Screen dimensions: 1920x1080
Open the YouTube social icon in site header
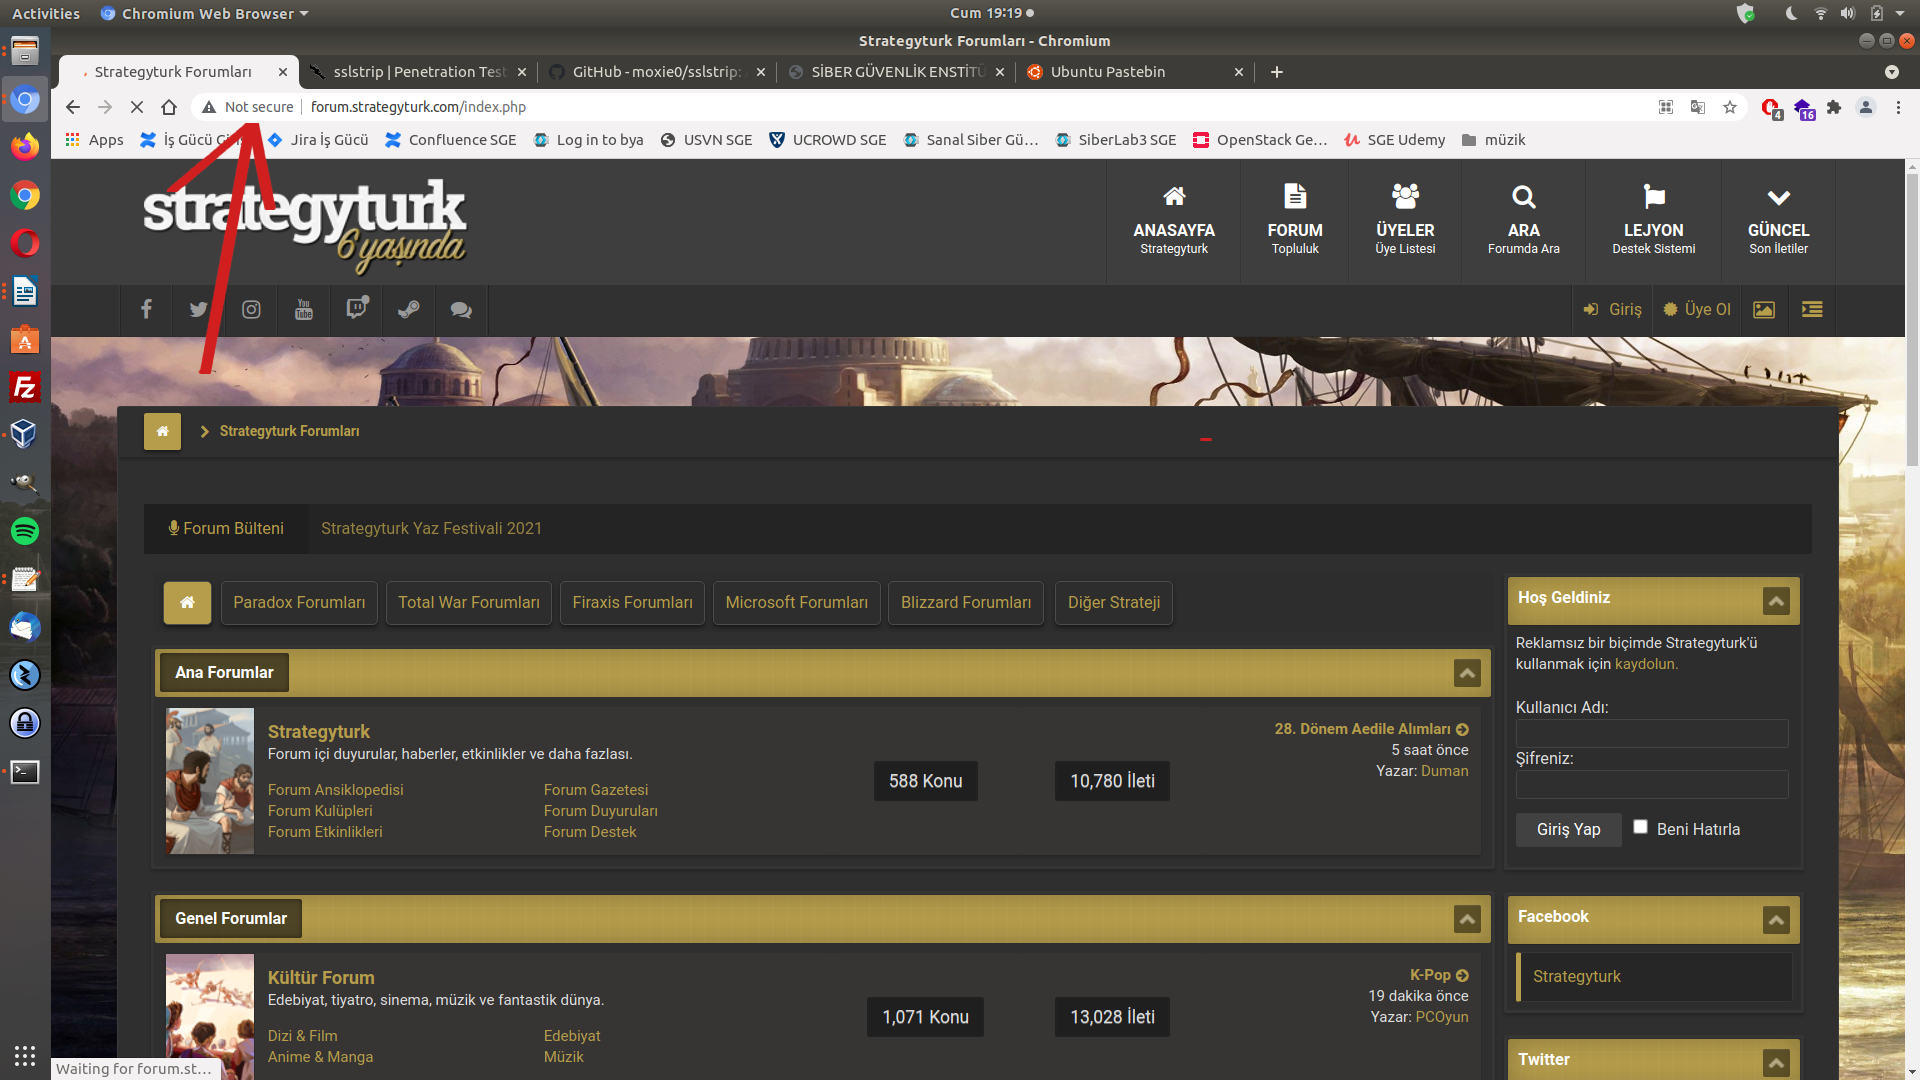[304, 310]
